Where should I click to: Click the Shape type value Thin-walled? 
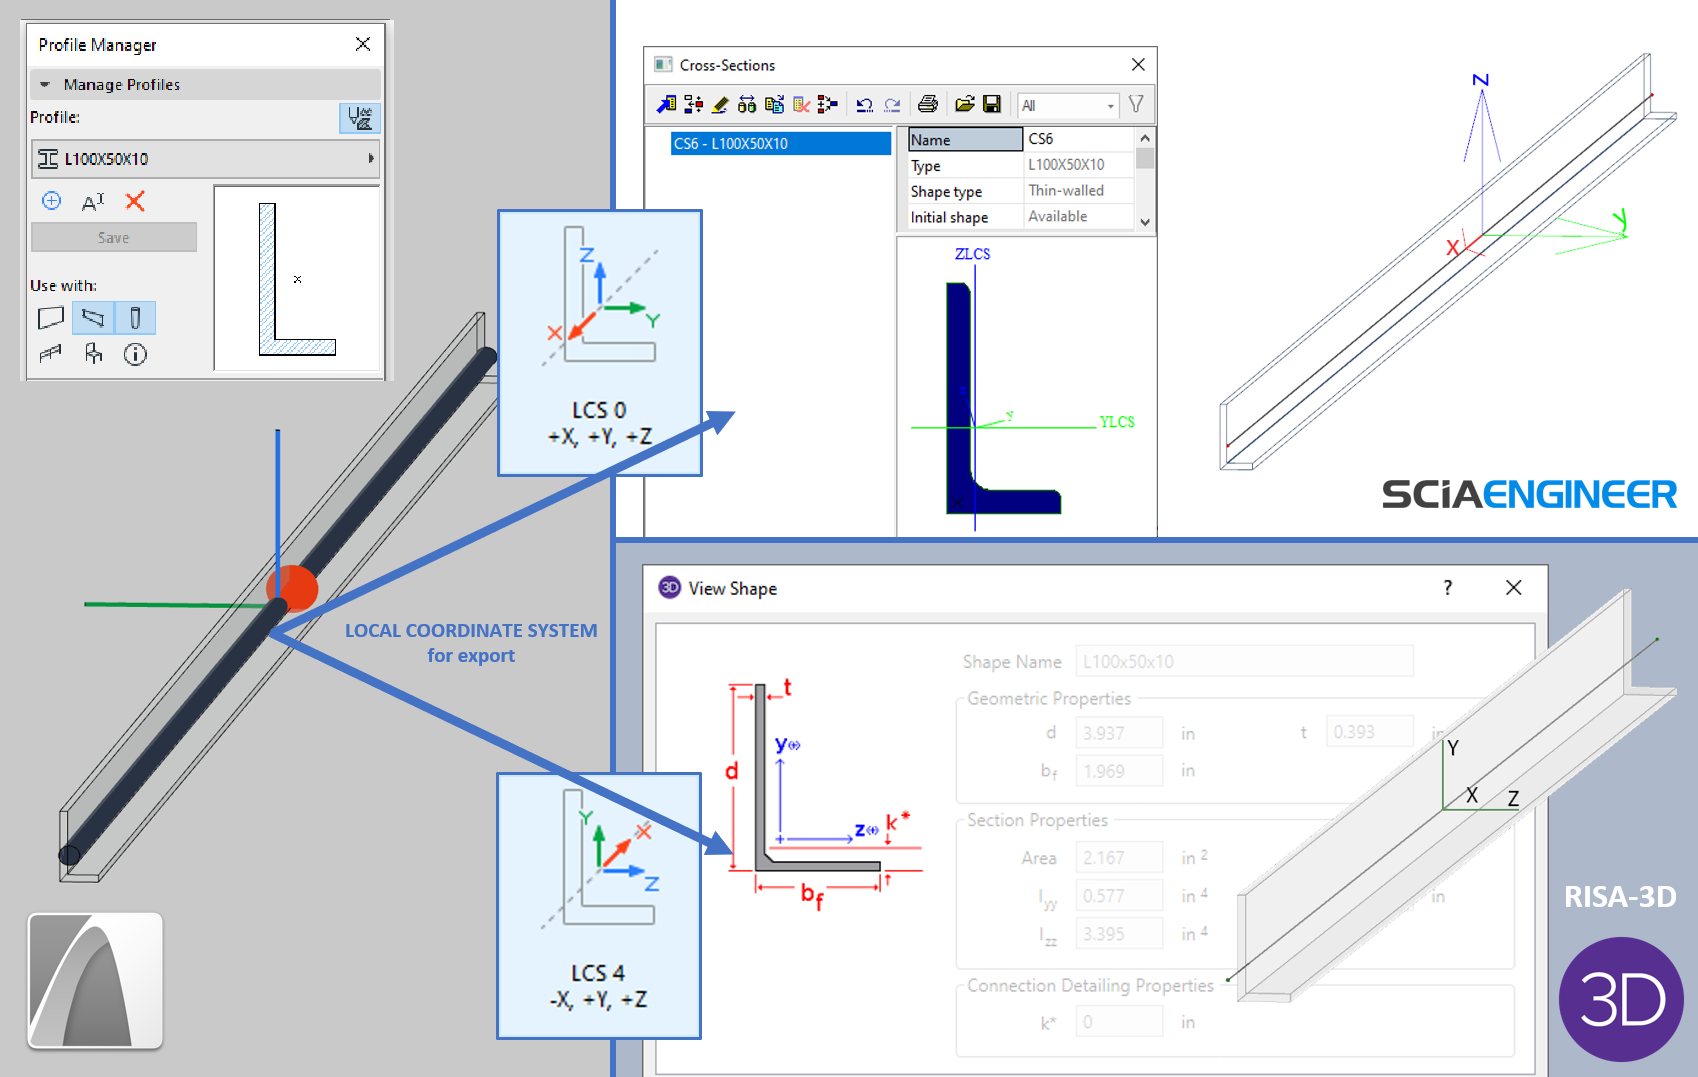[1079, 191]
